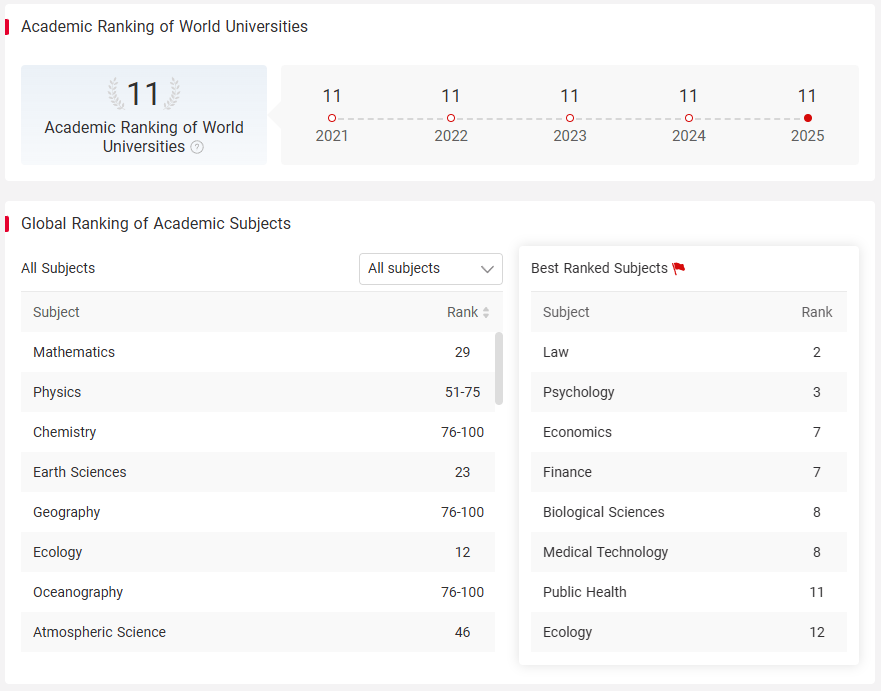Click Medical Technology in Best Ranked Subjects
The image size is (881, 691).
pyautogui.click(x=689, y=552)
